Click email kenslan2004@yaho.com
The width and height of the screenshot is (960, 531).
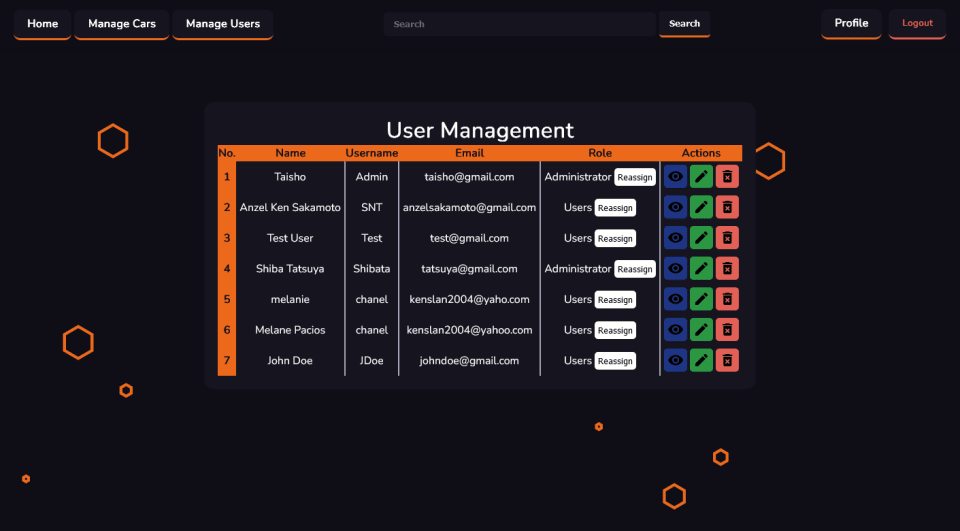pyautogui.click(x=469, y=299)
